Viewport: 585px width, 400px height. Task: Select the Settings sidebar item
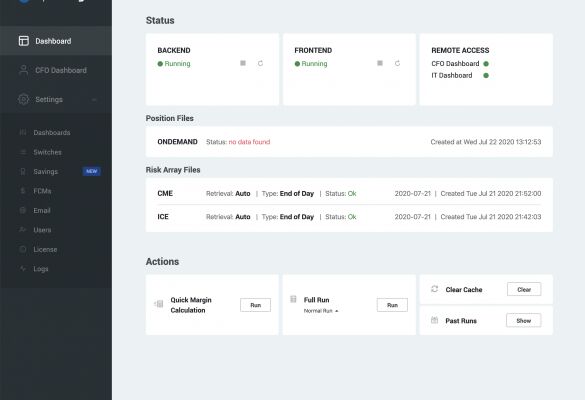56,100
